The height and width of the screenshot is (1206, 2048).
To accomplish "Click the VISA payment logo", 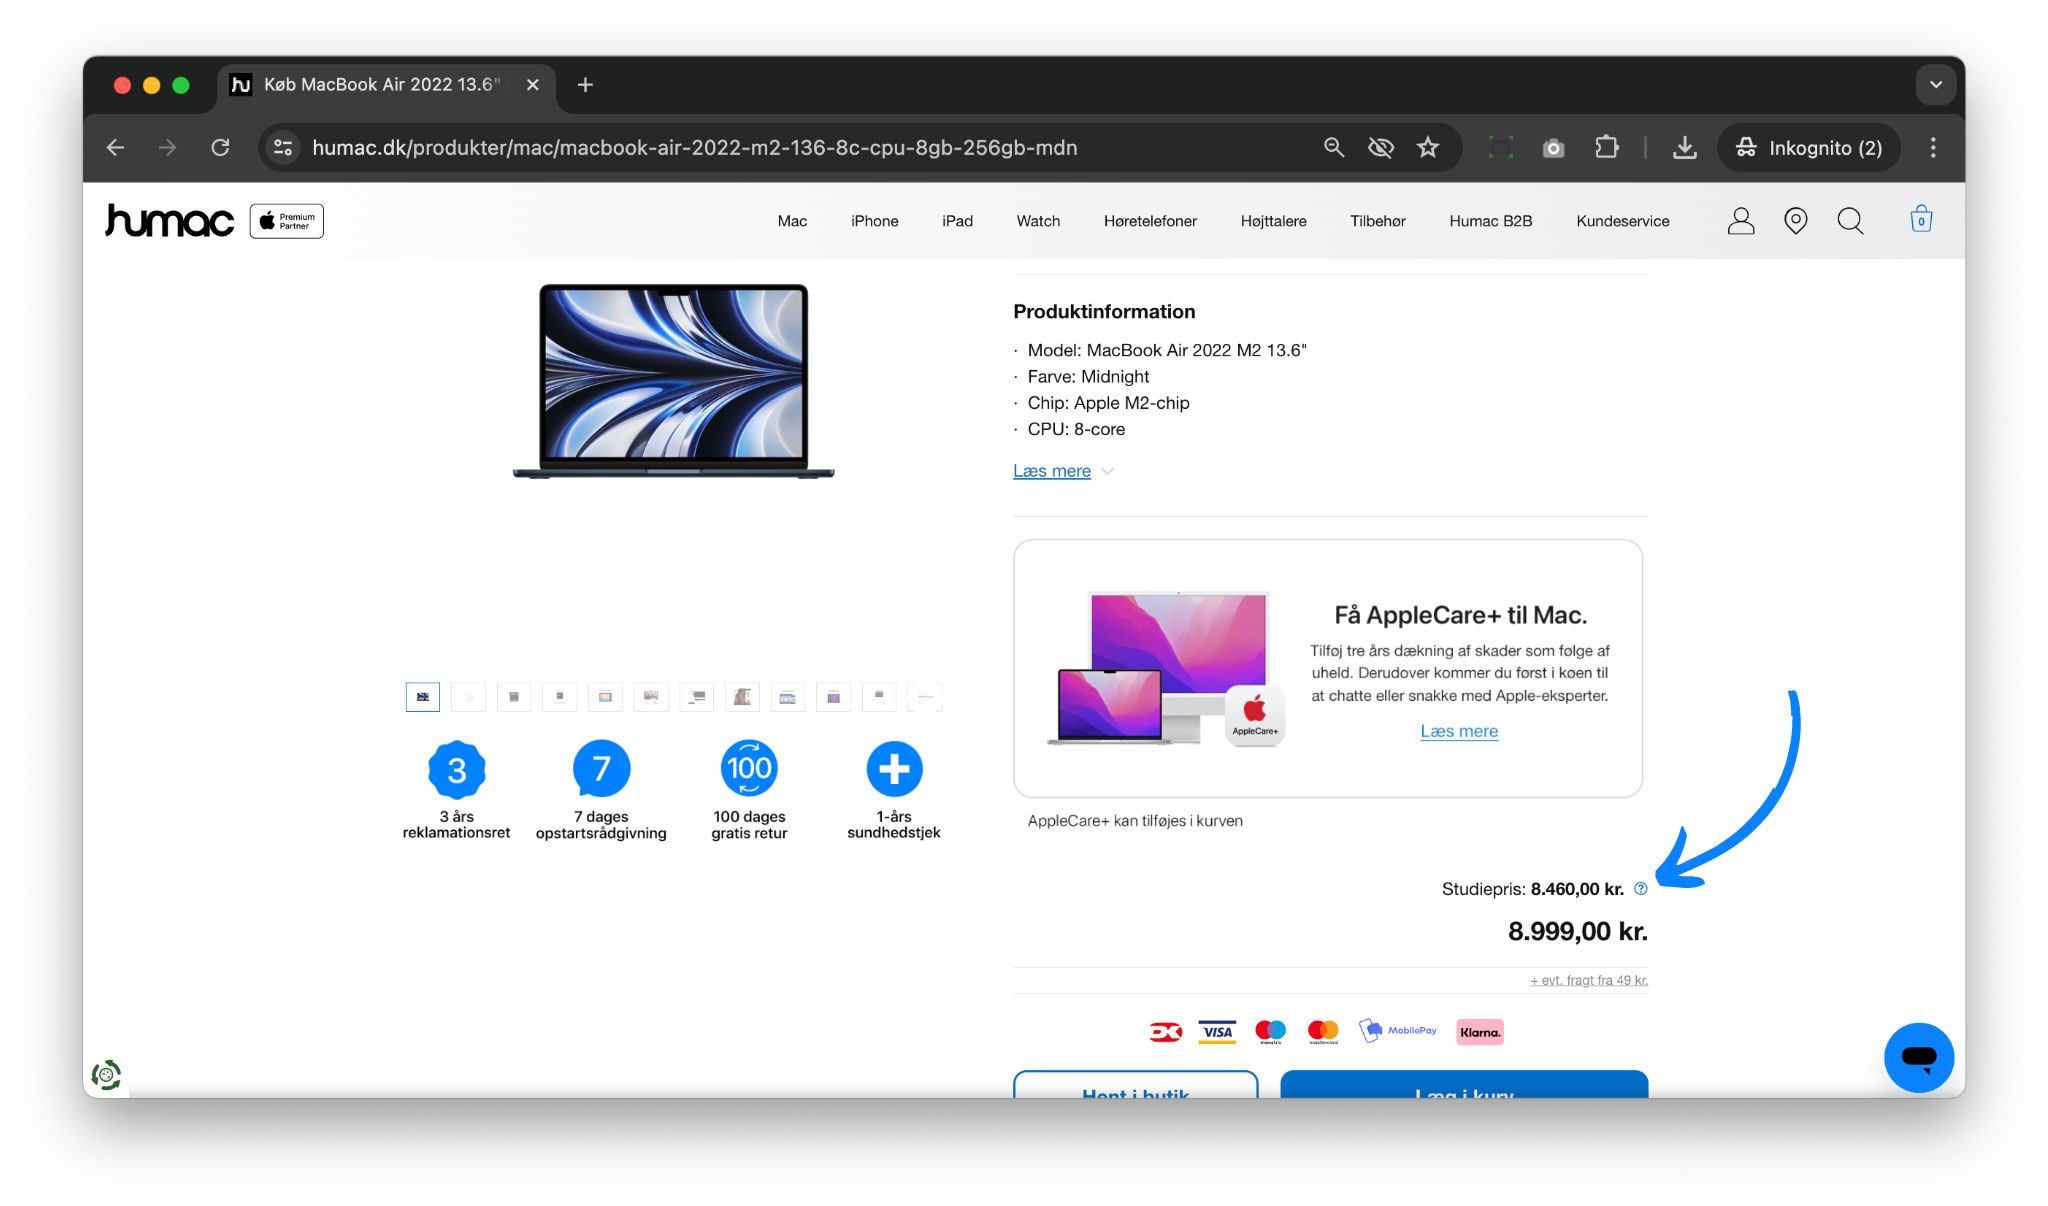I will pos(1217,1032).
